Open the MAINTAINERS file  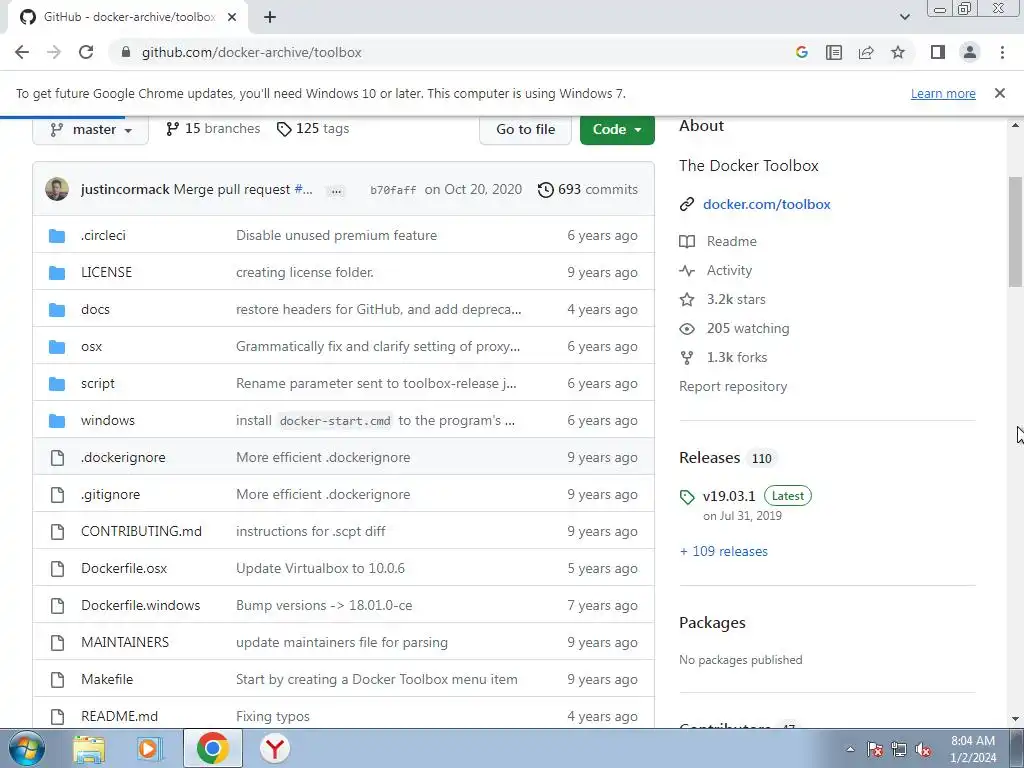pyautogui.click(x=125, y=642)
